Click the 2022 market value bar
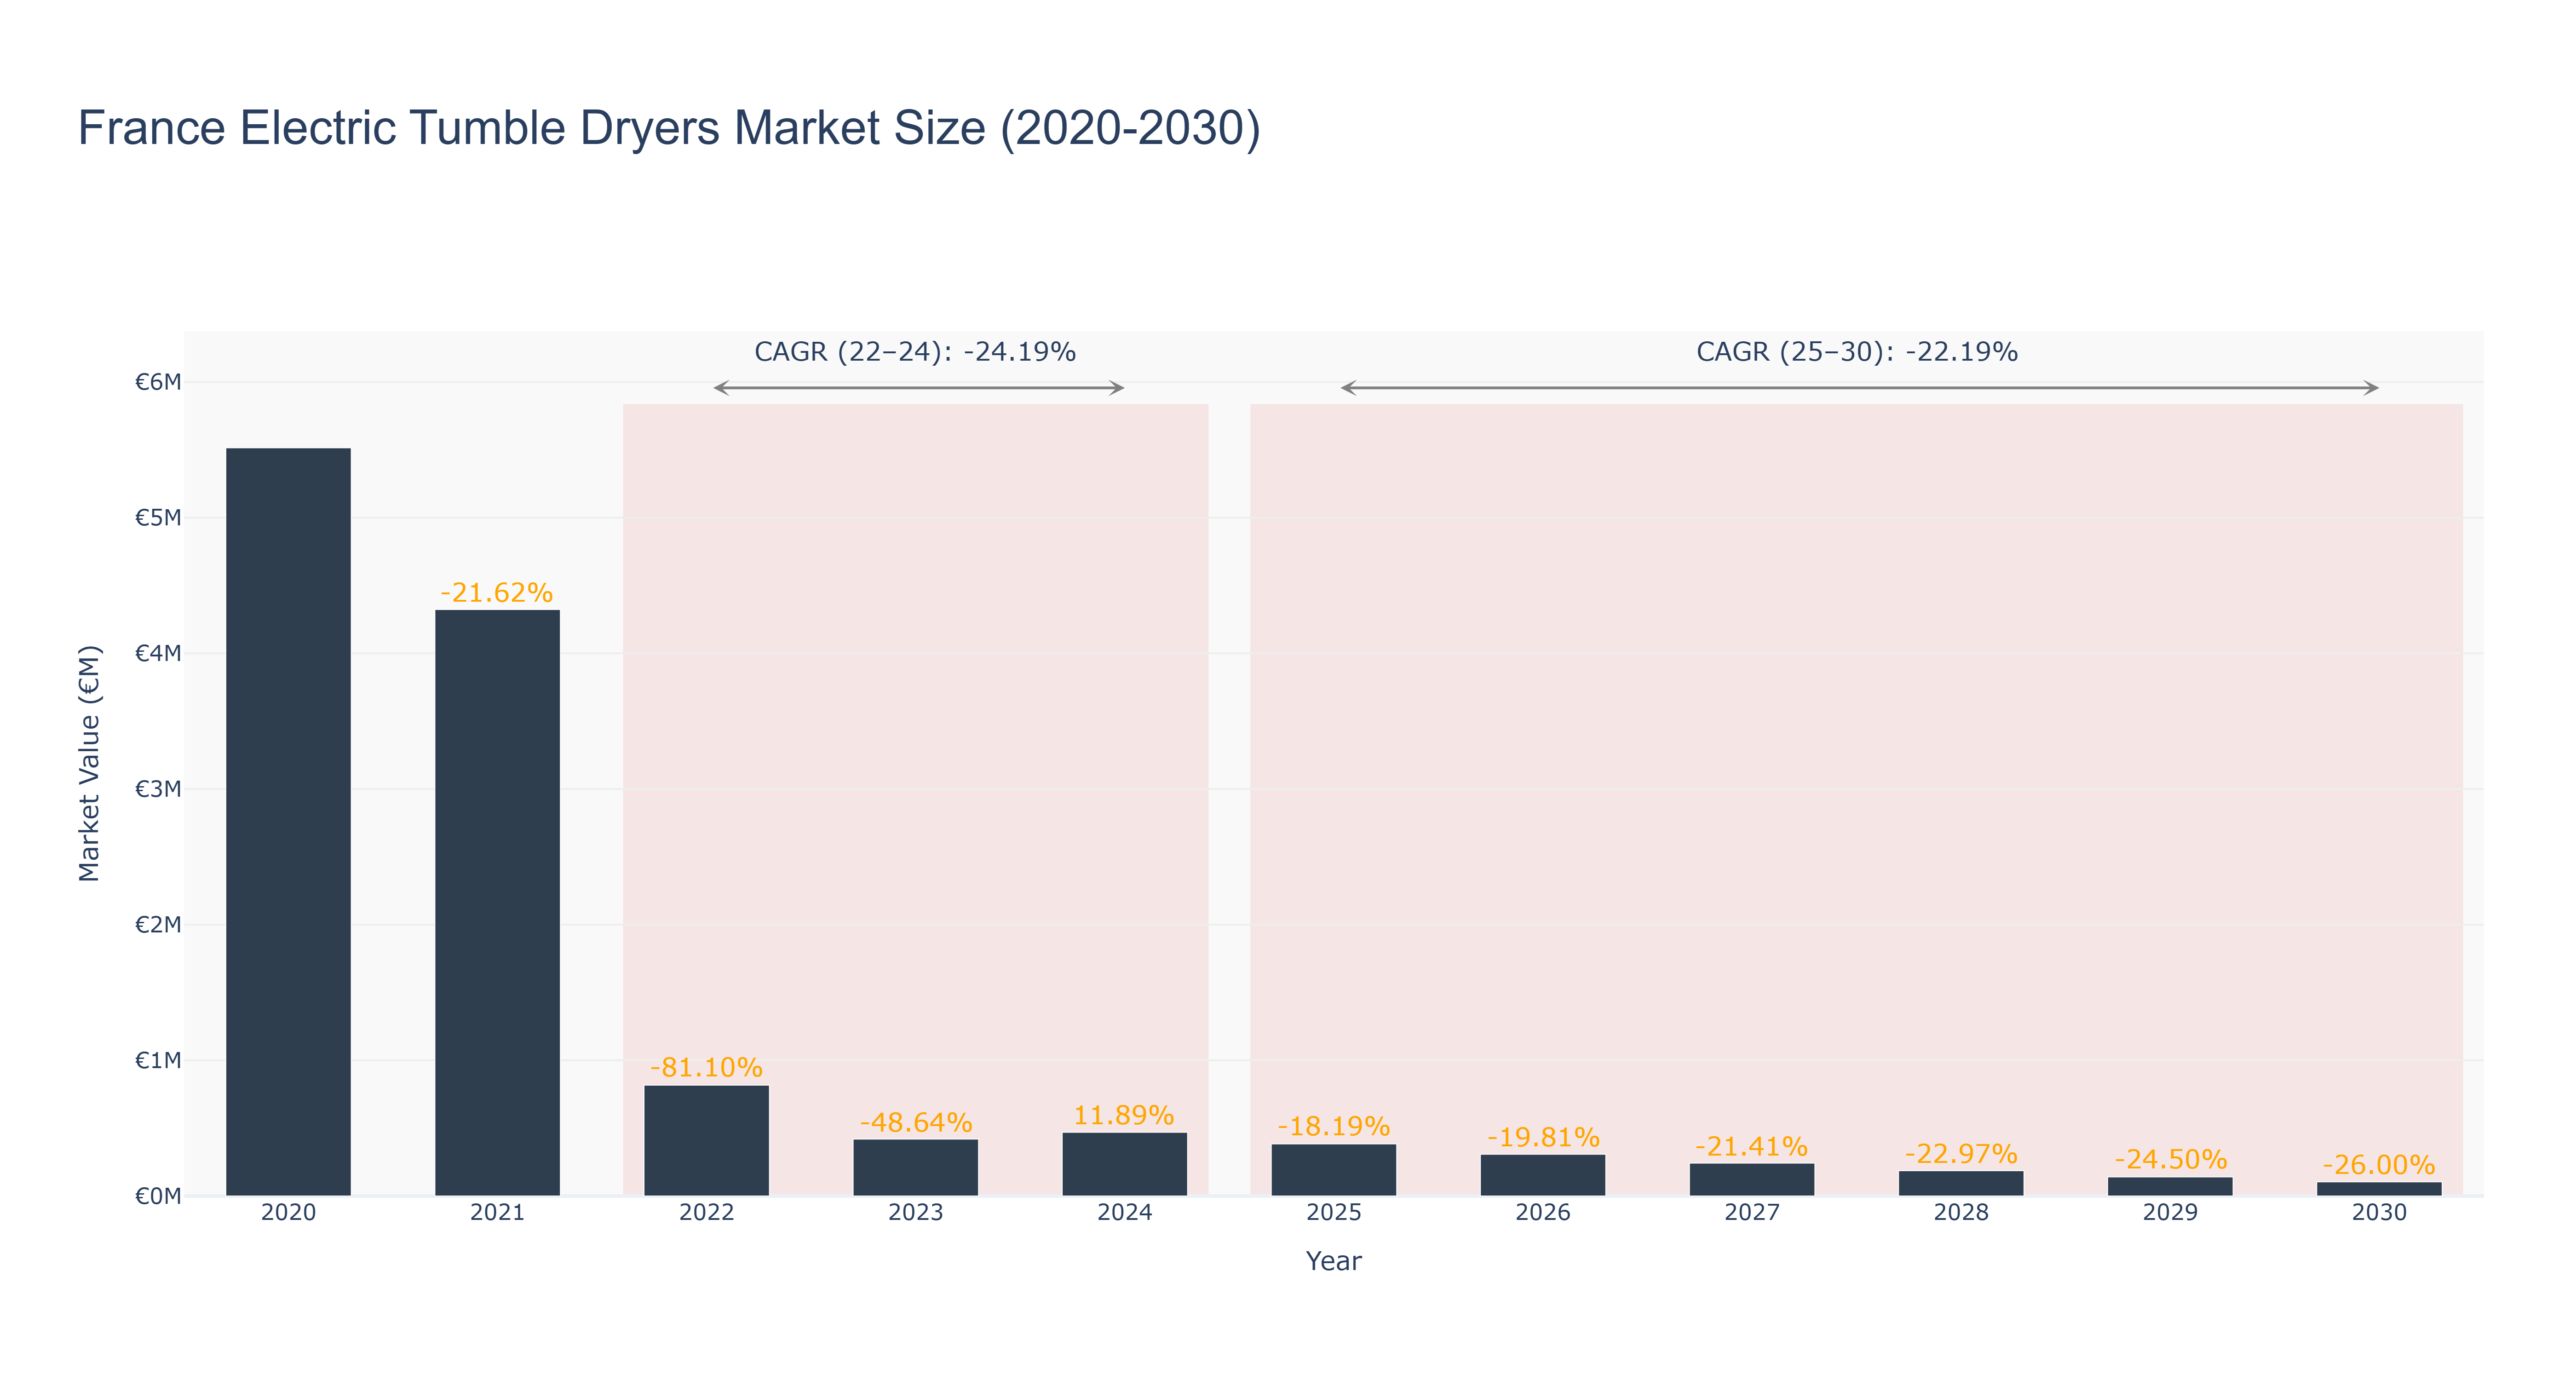This screenshot has height=1380, width=2576. point(706,1140)
